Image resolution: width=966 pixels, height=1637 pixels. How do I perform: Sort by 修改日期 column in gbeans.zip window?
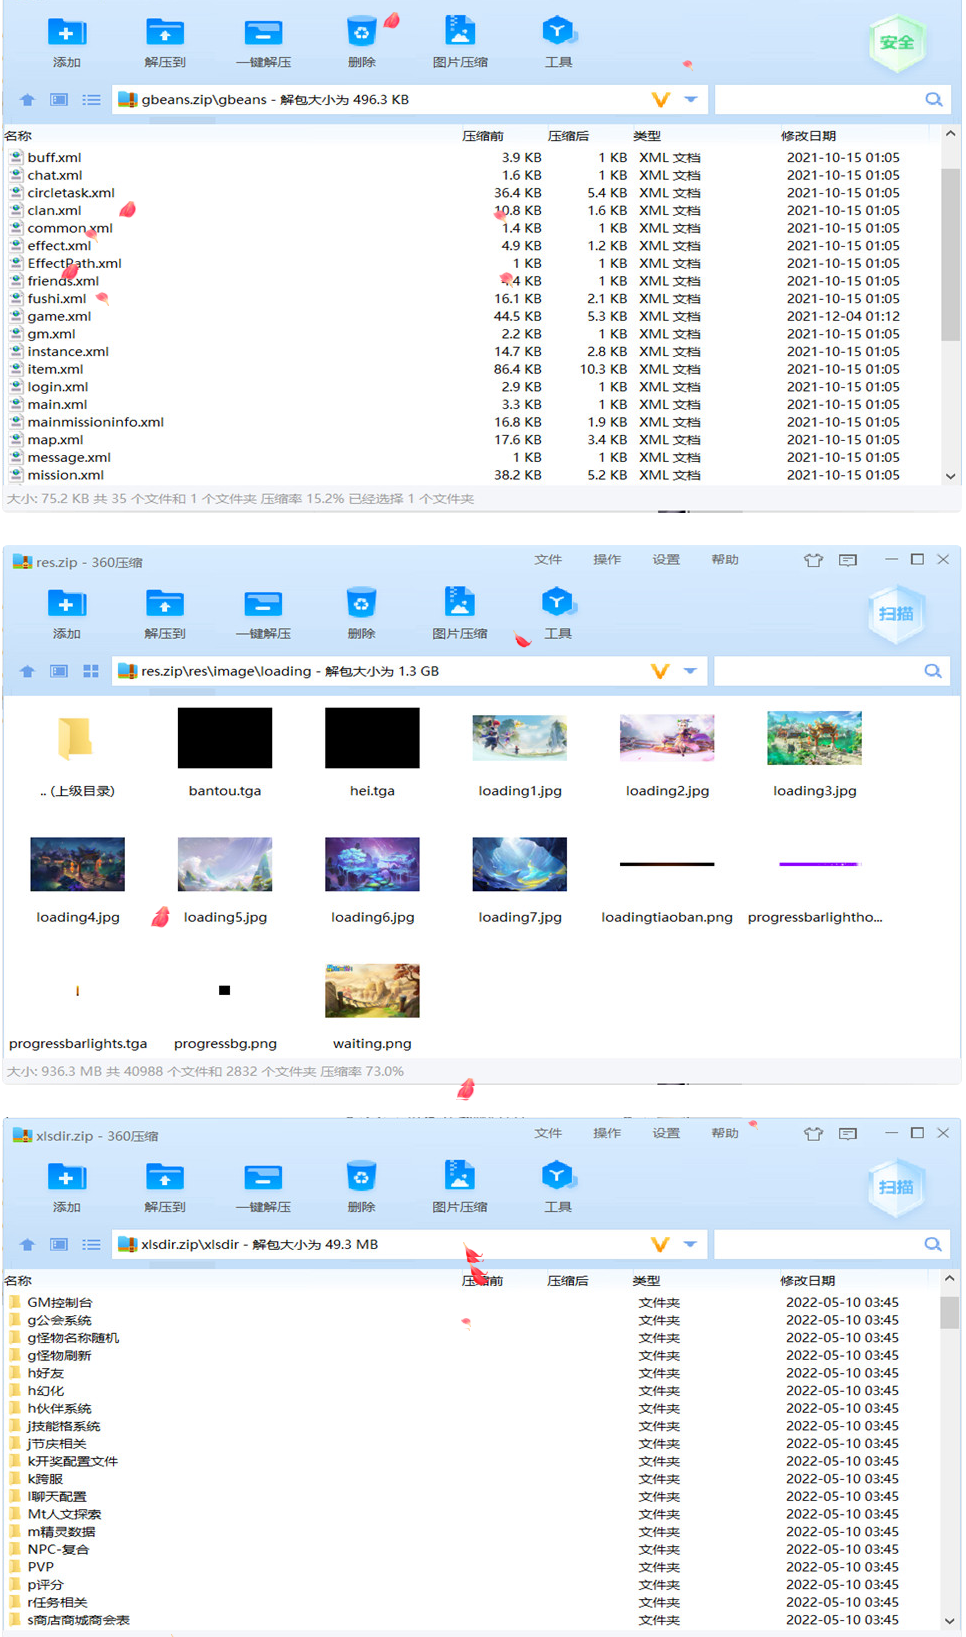click(808, 136)
